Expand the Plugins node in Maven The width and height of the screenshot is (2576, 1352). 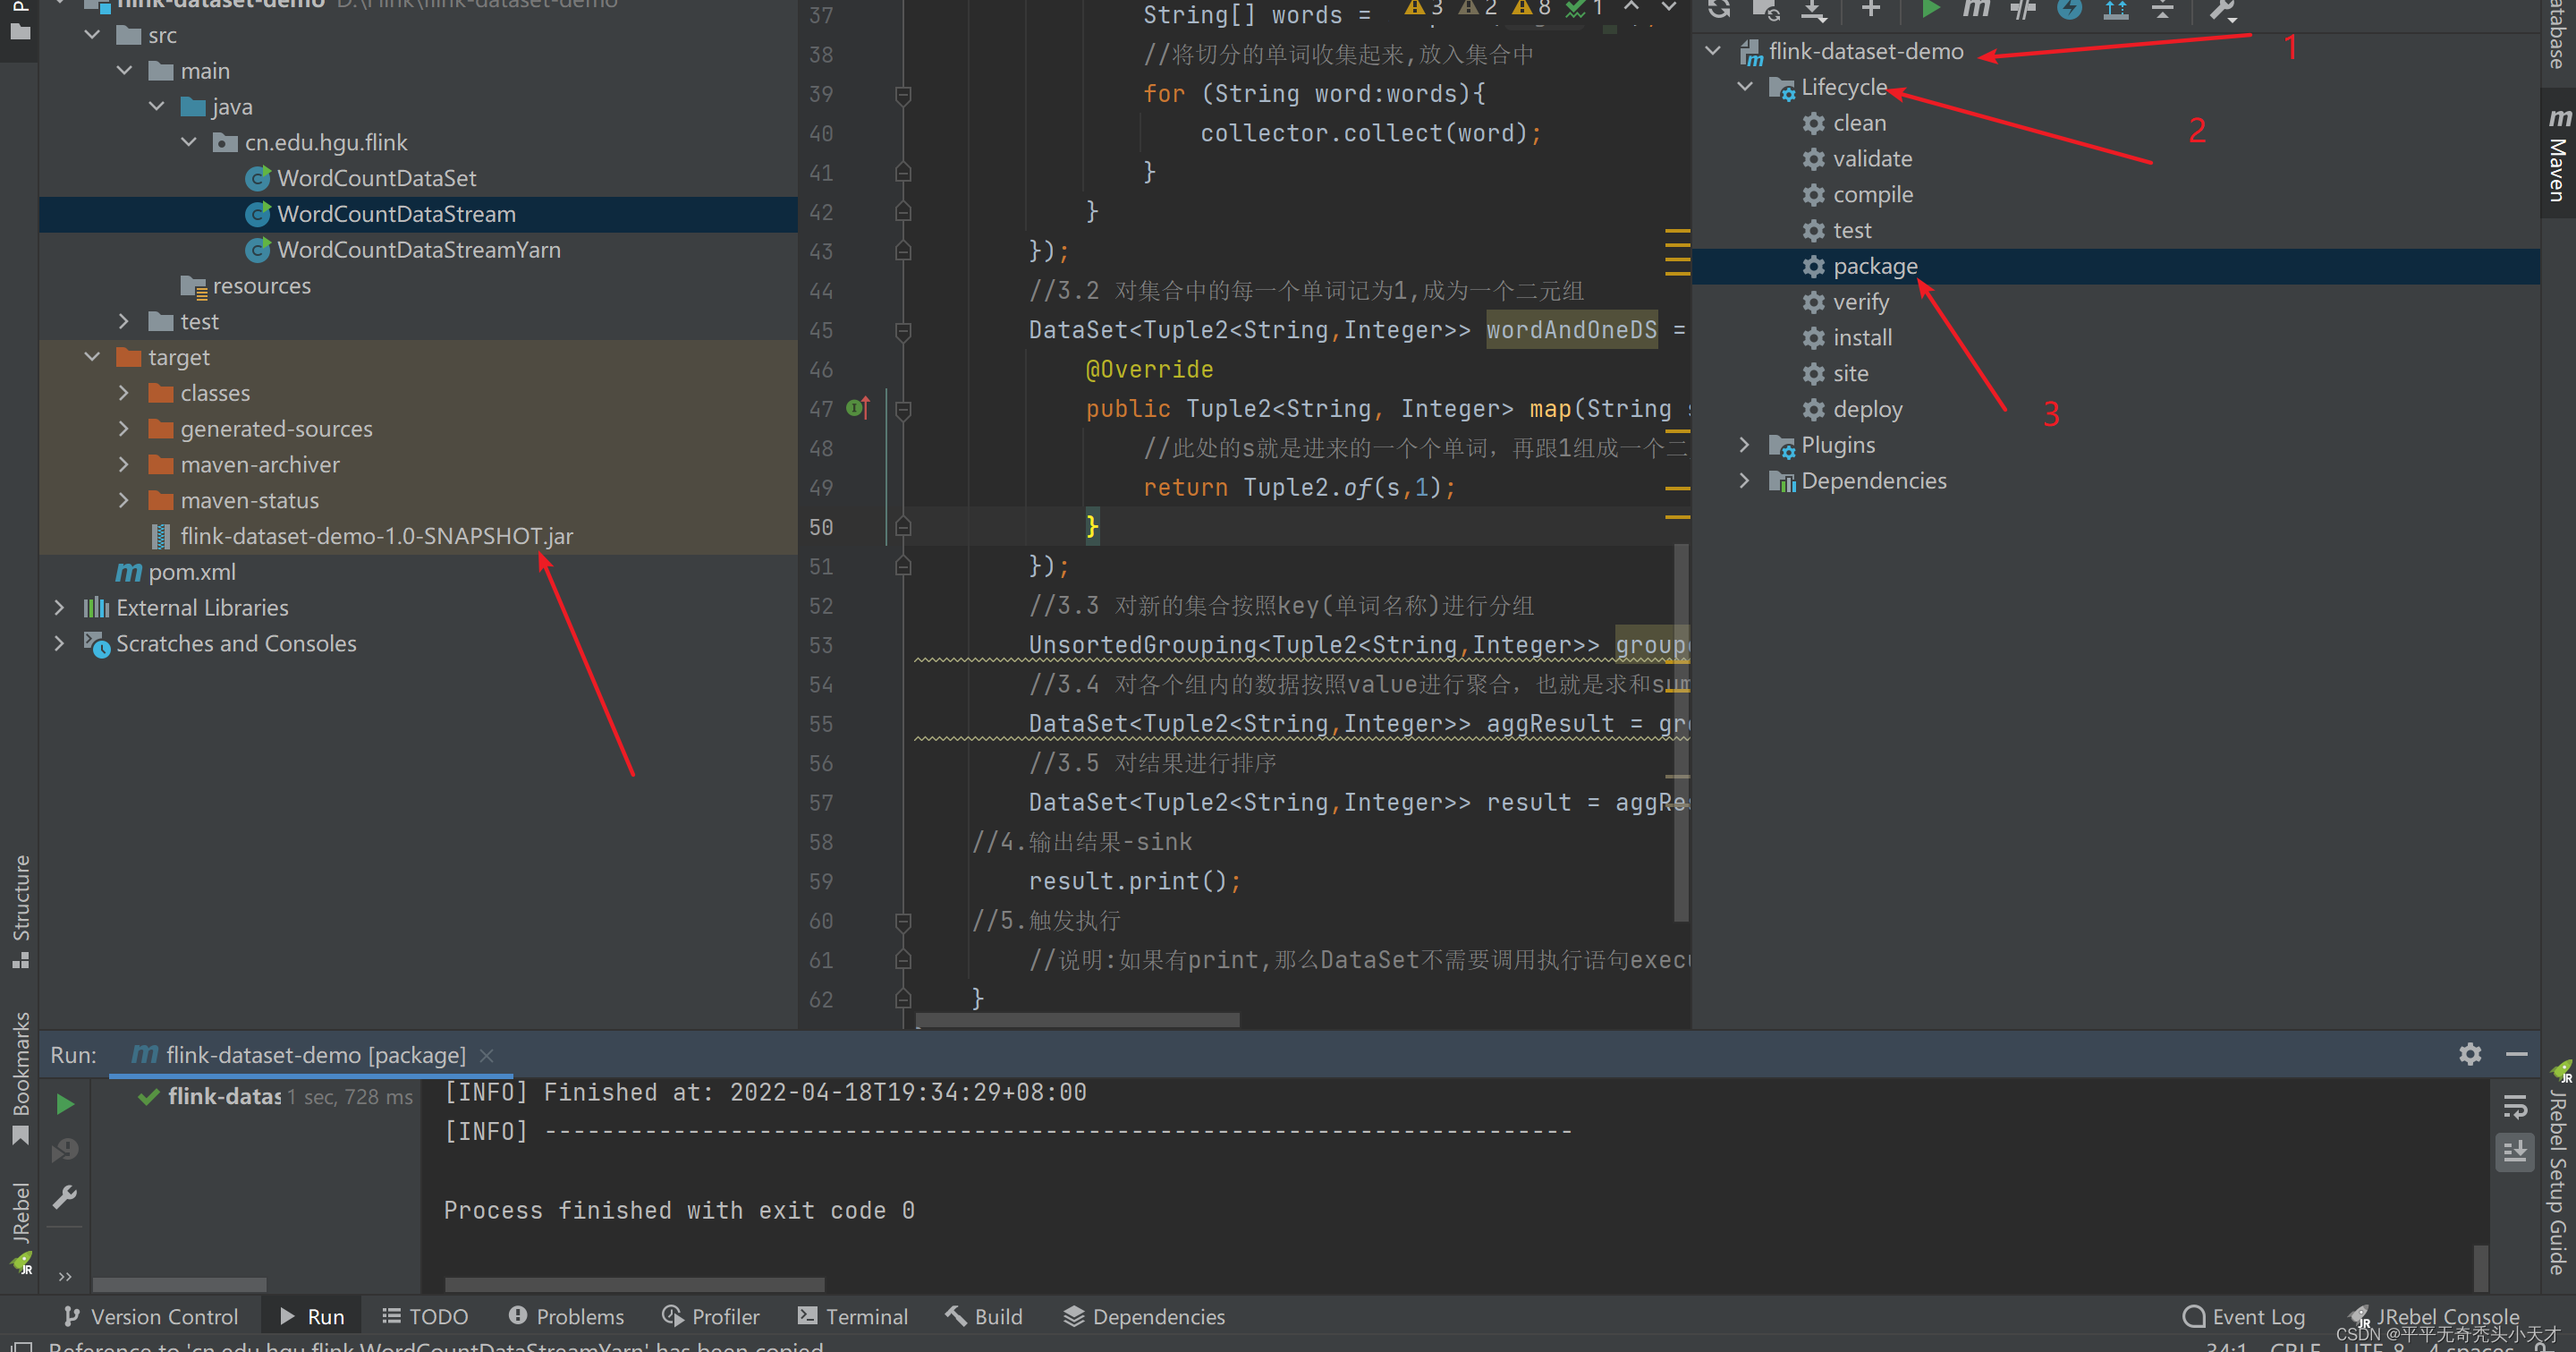pyautogui.click(x=1745, y=445)
